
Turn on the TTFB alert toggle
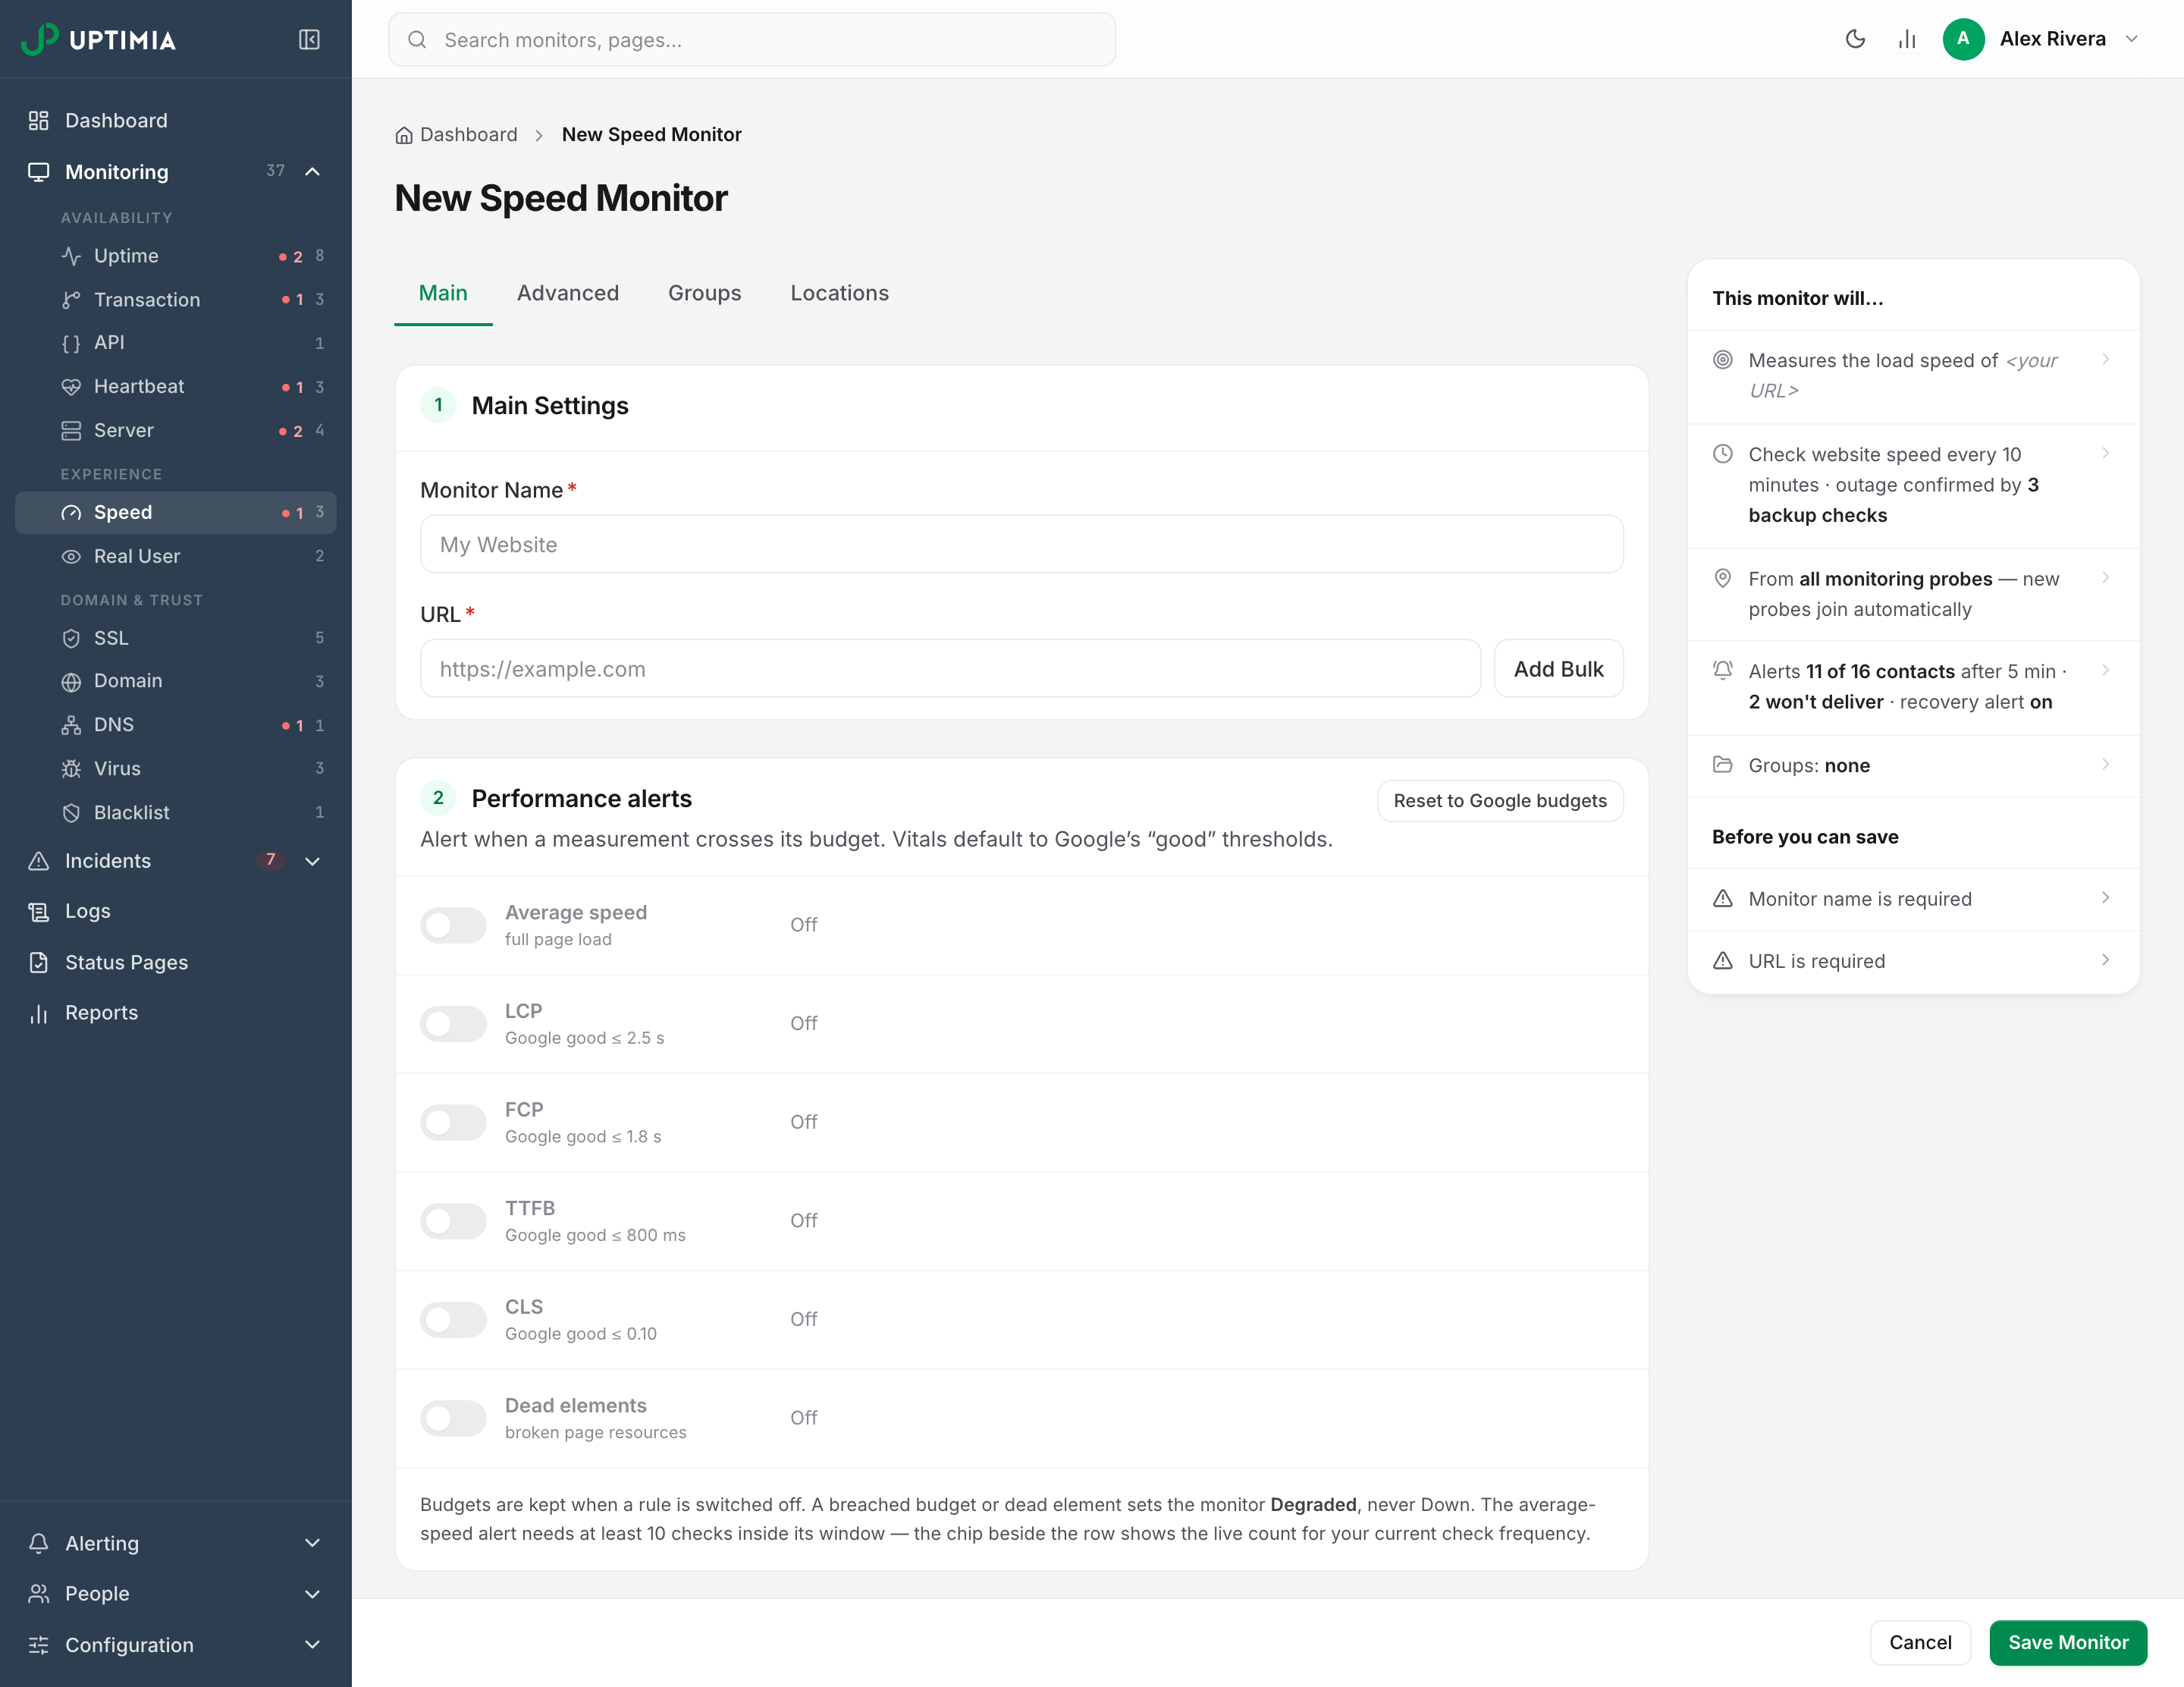pos(453,1221)
